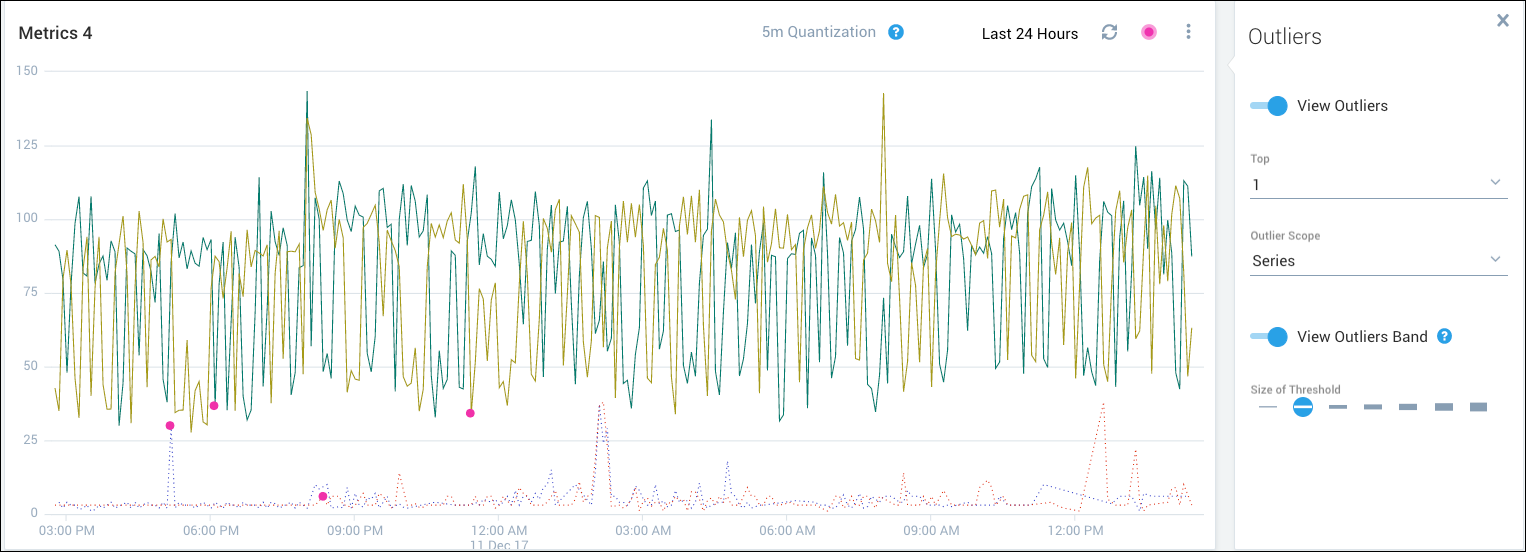Select the thickest threshold size bar
This screenshot has width=1526, height=552.
[1478, 407]
